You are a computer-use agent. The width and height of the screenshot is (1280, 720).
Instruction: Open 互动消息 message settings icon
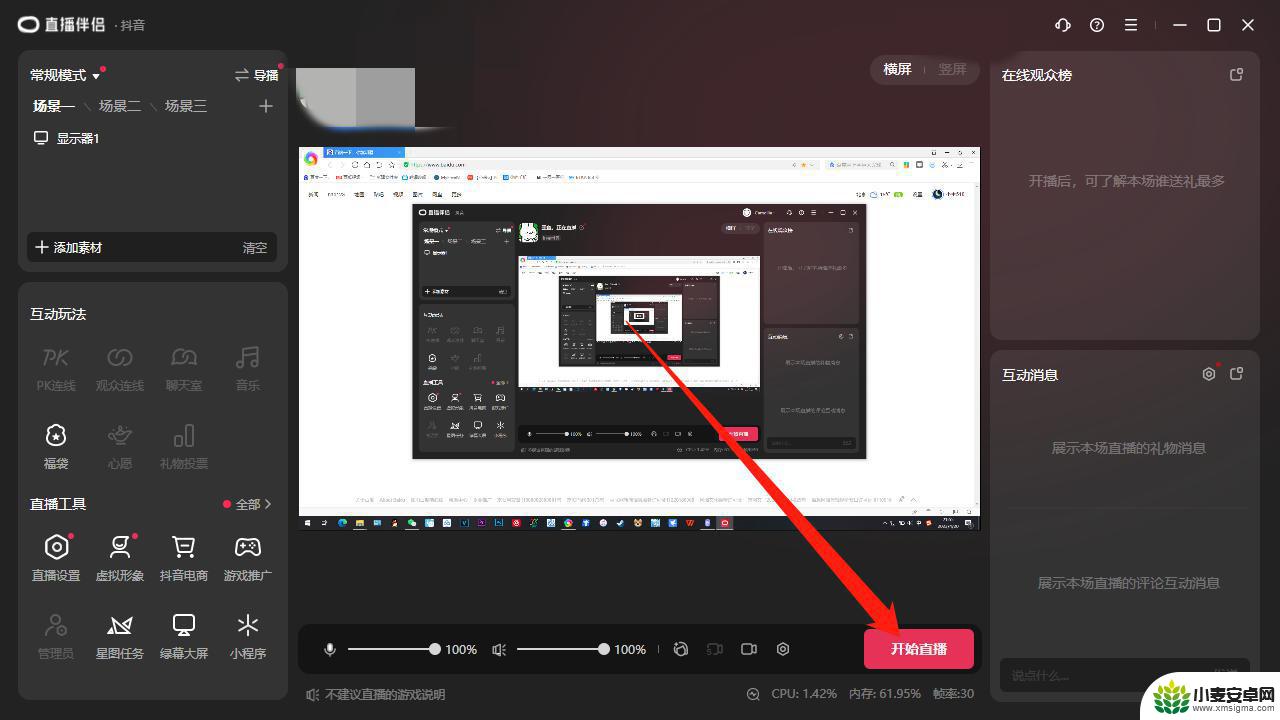(x=1209, y=374)
